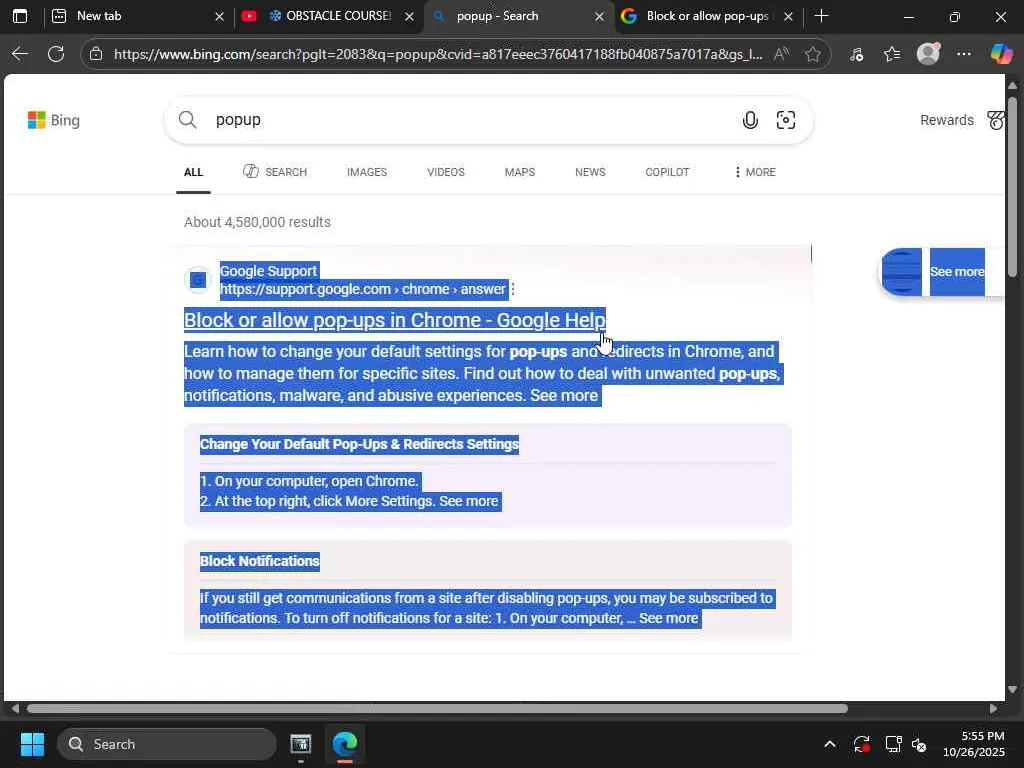Screen dimensions: 1024x768
Task: Open the browser extensions icon
Action: pos(857,54)
